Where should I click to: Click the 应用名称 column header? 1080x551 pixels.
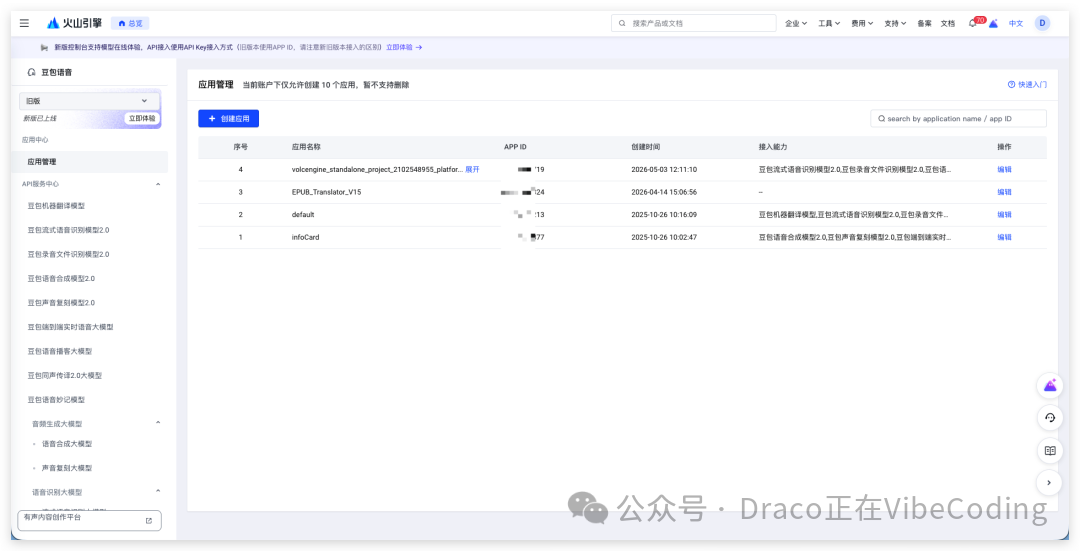(x=306, y=147)
